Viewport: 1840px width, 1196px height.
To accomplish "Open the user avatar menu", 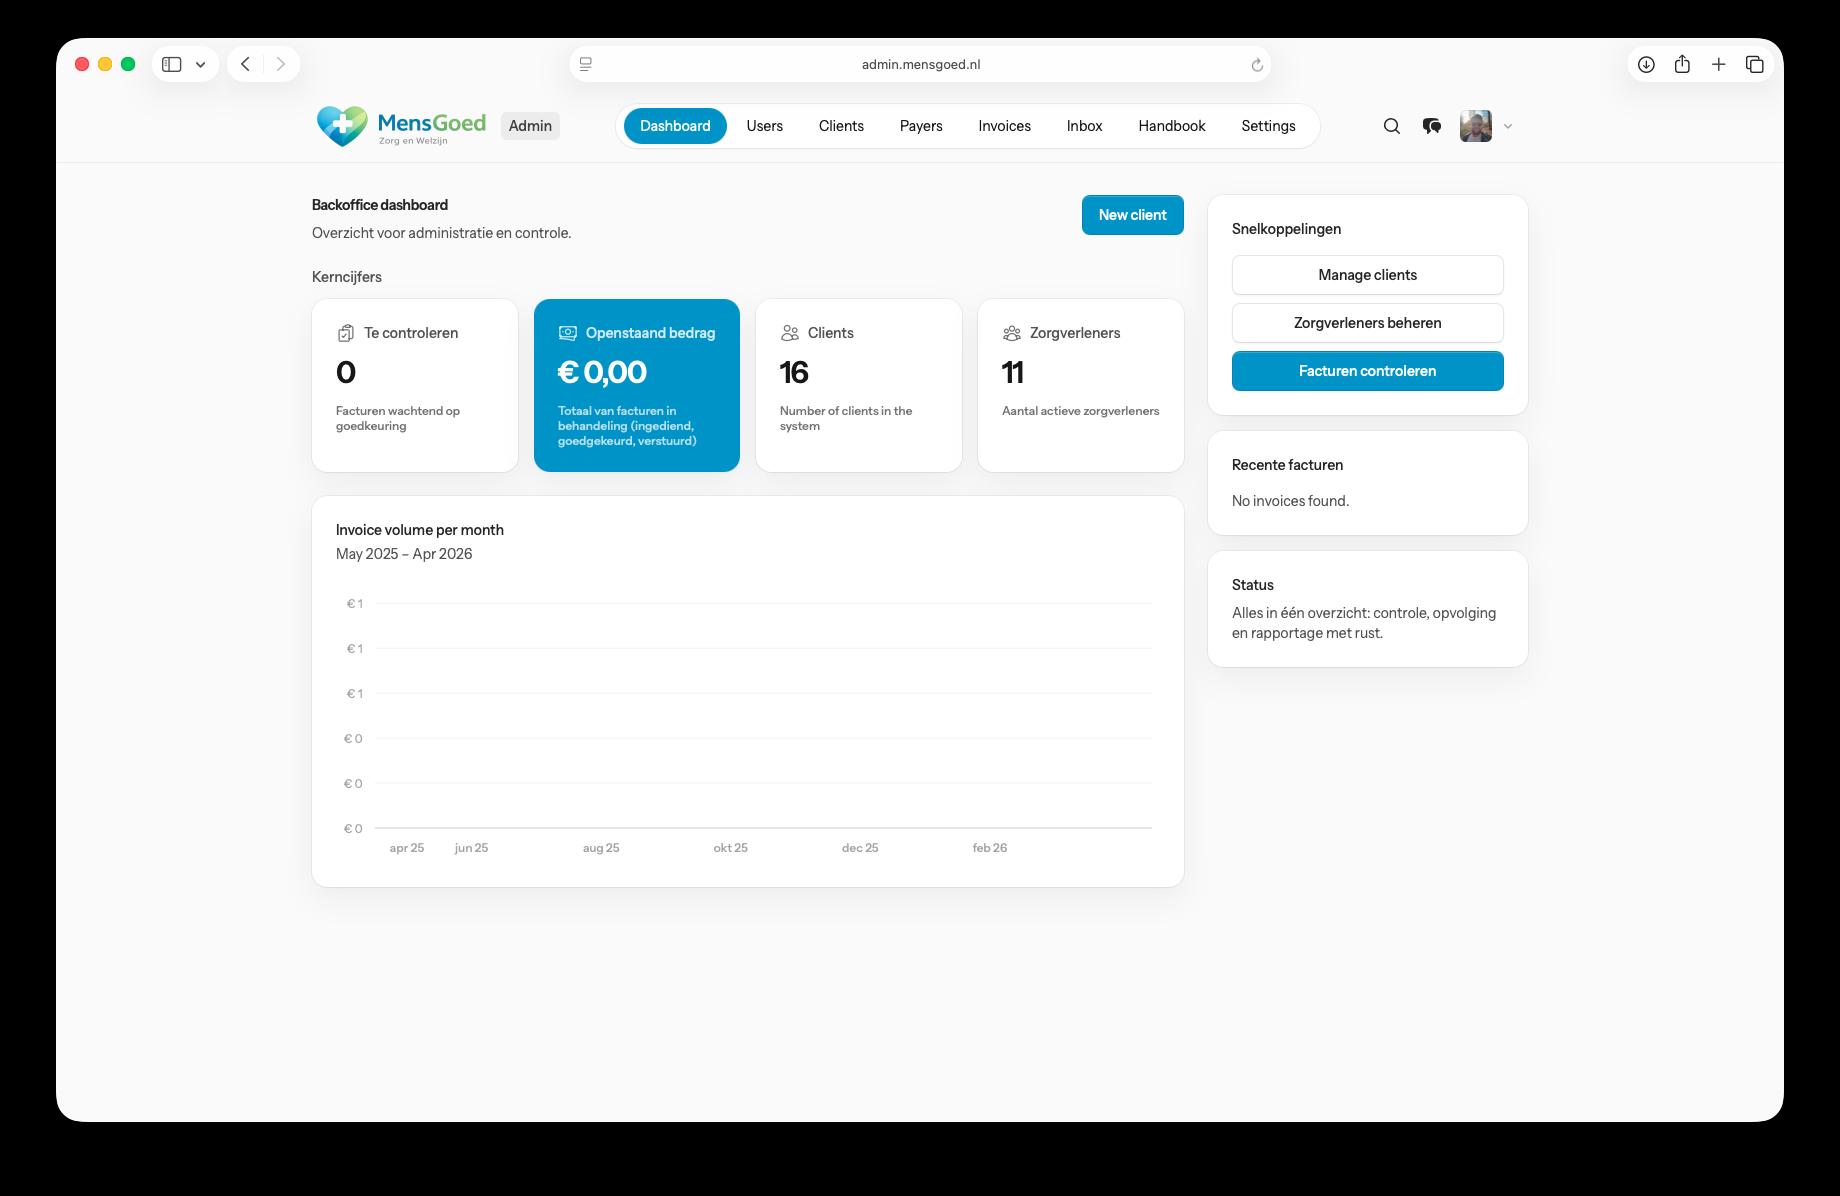I will tap(1475, 126).
